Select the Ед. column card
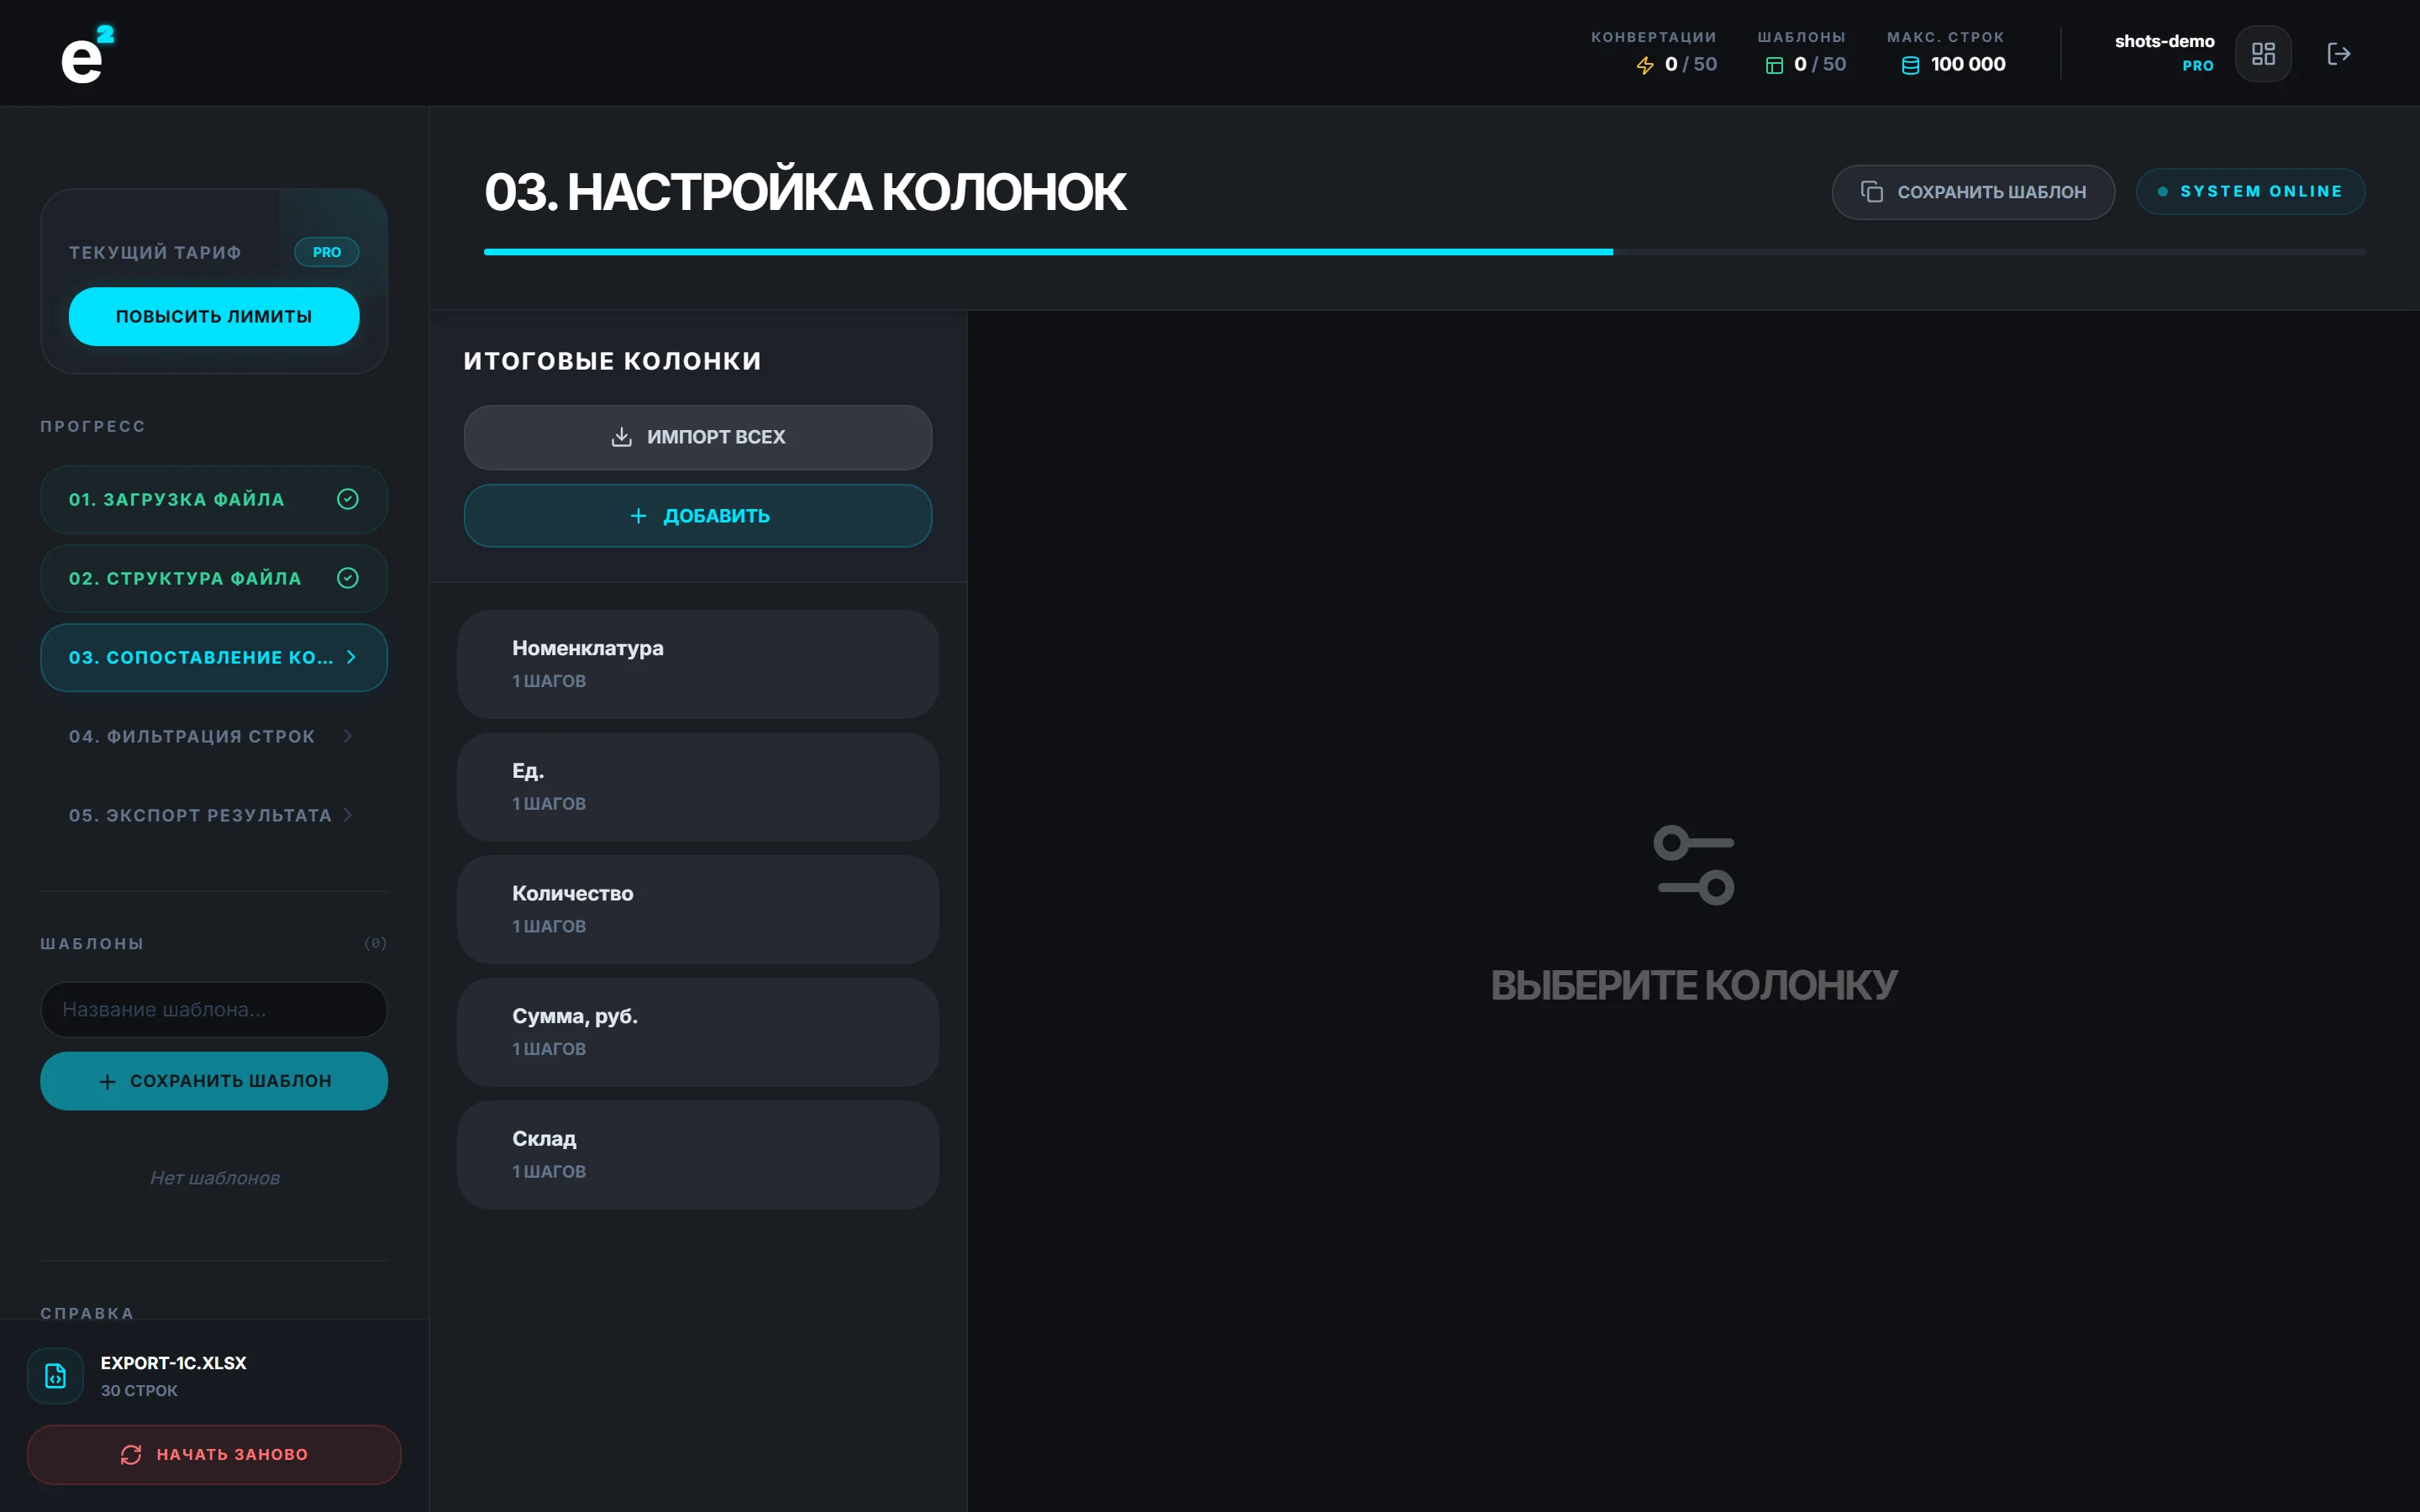The image size is (2420, 1512). [698, 787]
